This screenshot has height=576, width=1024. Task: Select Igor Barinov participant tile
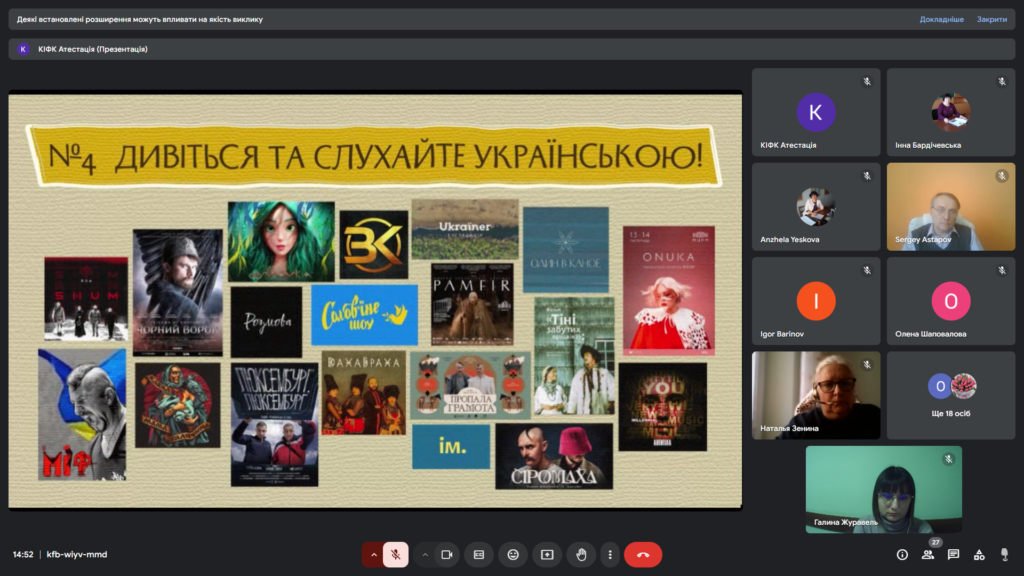pos(816,301)
